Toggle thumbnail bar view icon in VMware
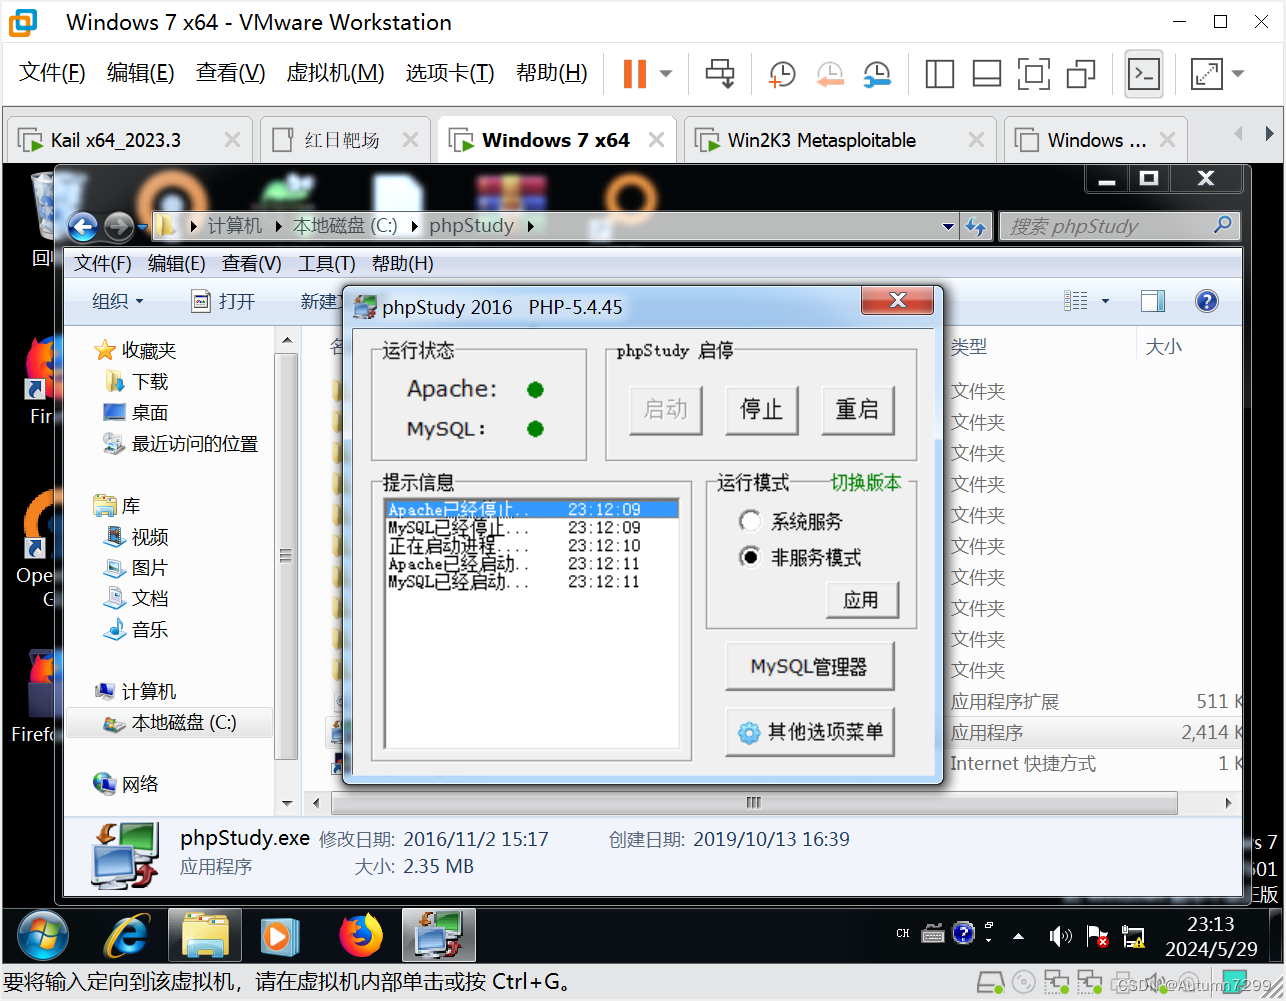This screenshot has height=1001, width=1286. pyautogui.click(x=987, y=73)
